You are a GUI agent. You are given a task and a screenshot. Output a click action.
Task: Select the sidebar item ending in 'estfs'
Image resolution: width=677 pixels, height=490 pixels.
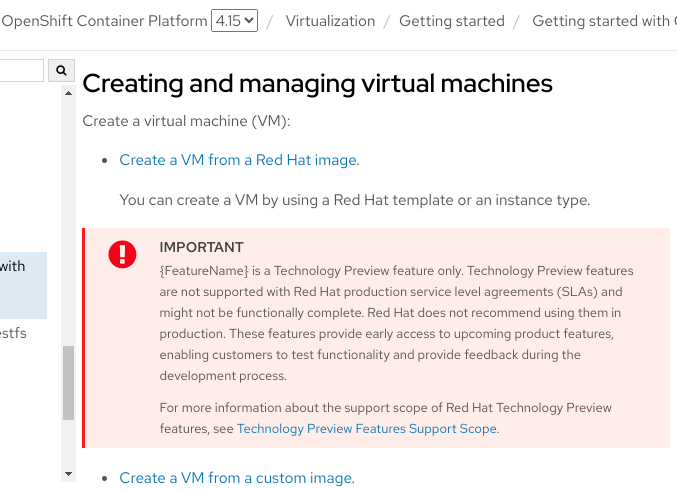pyautogui.click(x=13, y=333)
